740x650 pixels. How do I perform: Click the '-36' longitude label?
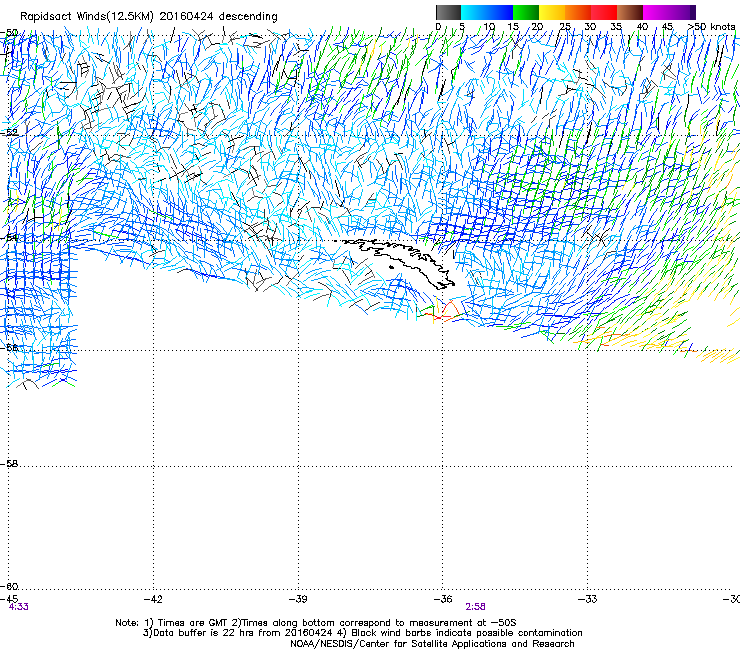(x=443, y=599)
